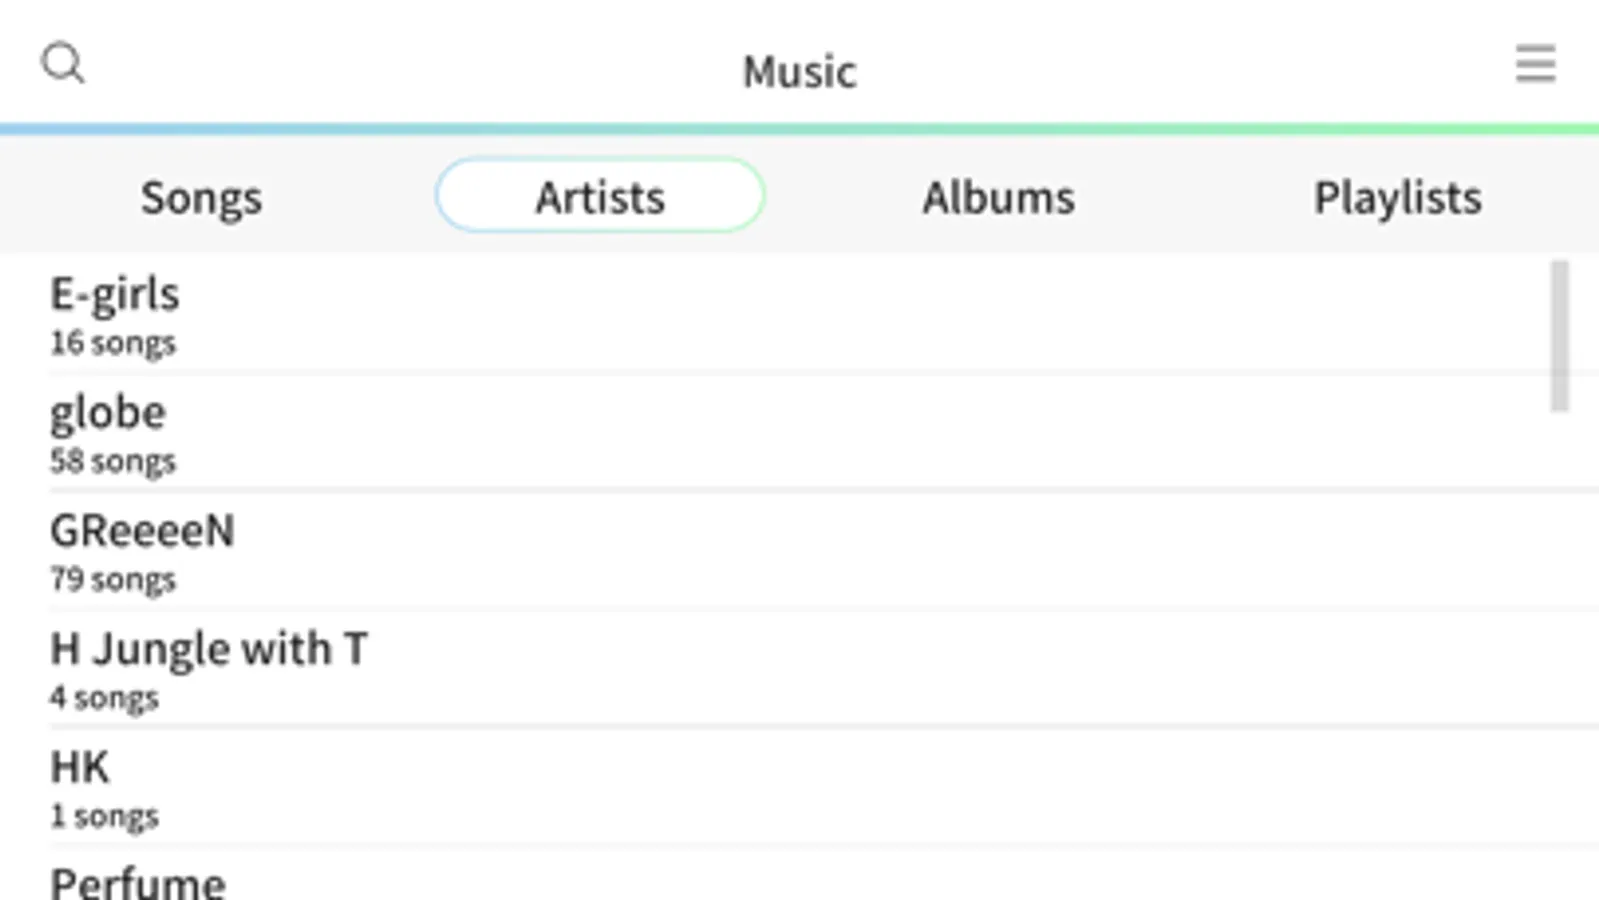Click the vertical scrollbar thumb
1599x900 pixels.
click(x=1559, y=335)
